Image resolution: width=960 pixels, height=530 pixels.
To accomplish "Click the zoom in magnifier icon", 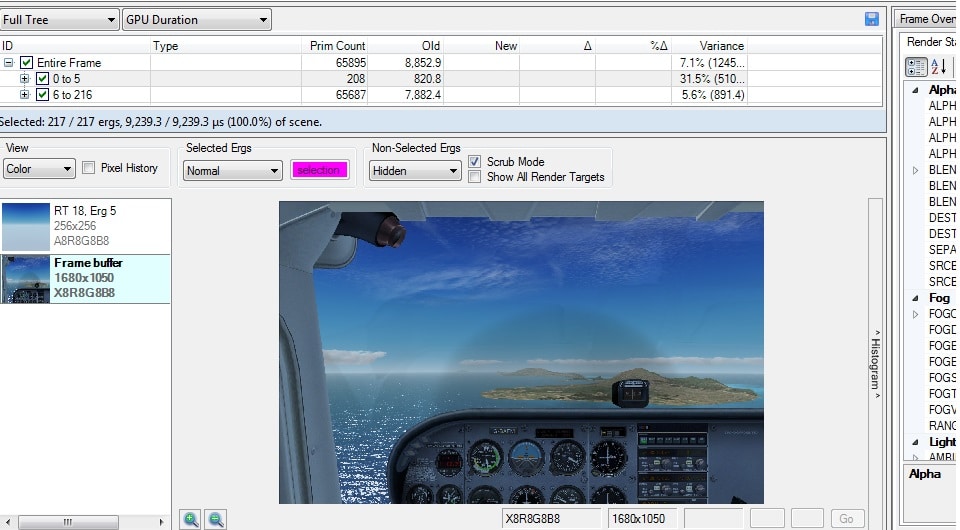I will click(x=190, y=519).
